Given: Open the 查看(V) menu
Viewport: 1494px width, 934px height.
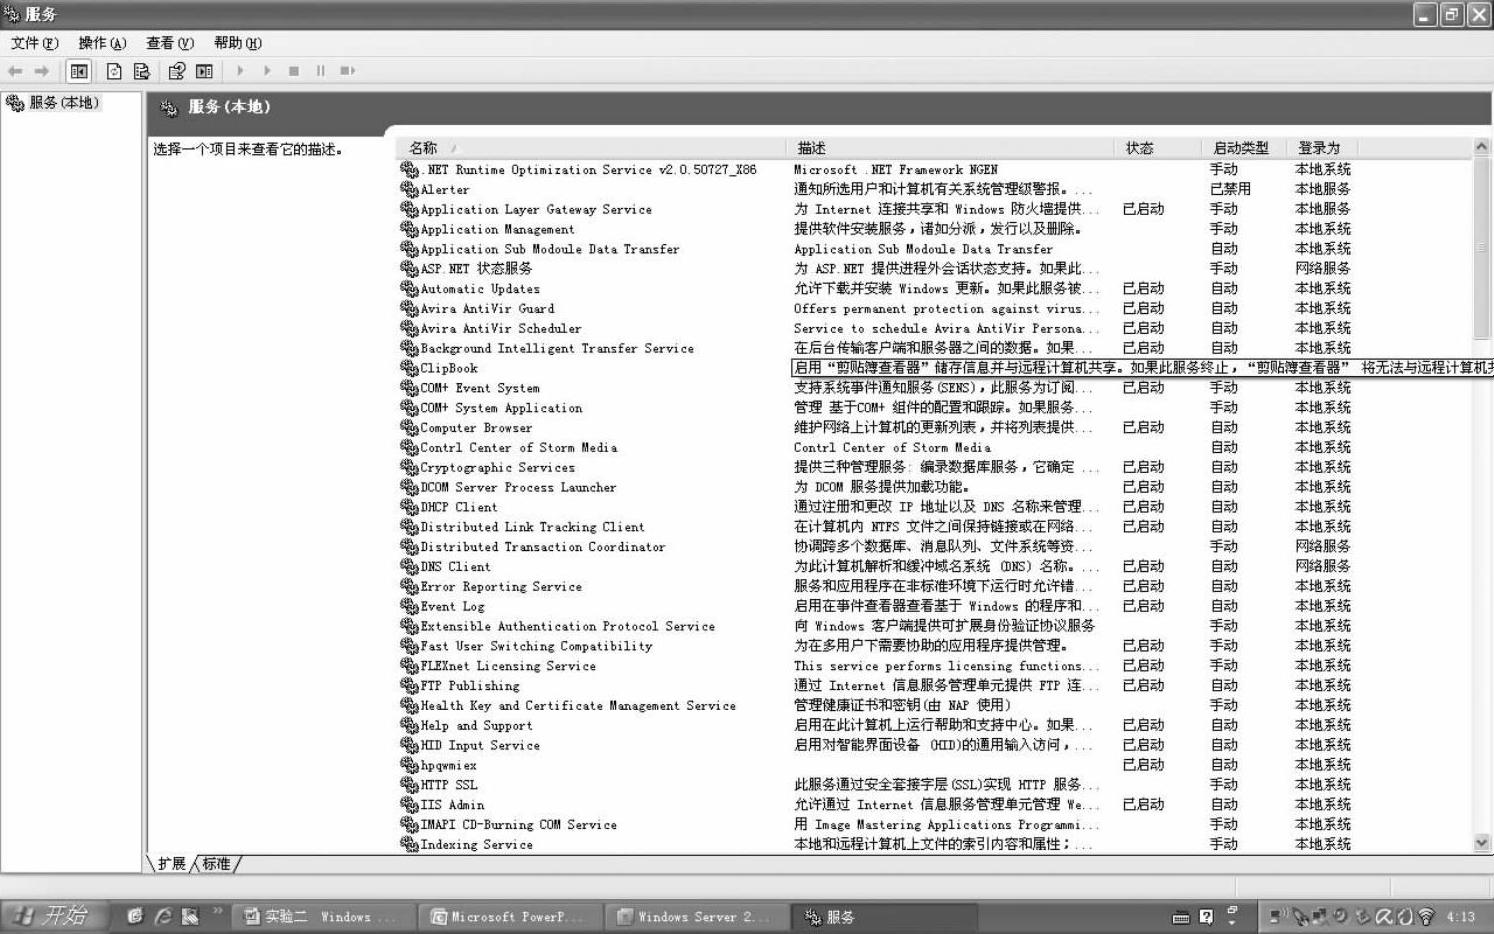Looking at the screenshot, I should pyautogui.click(x=169, y=43).
